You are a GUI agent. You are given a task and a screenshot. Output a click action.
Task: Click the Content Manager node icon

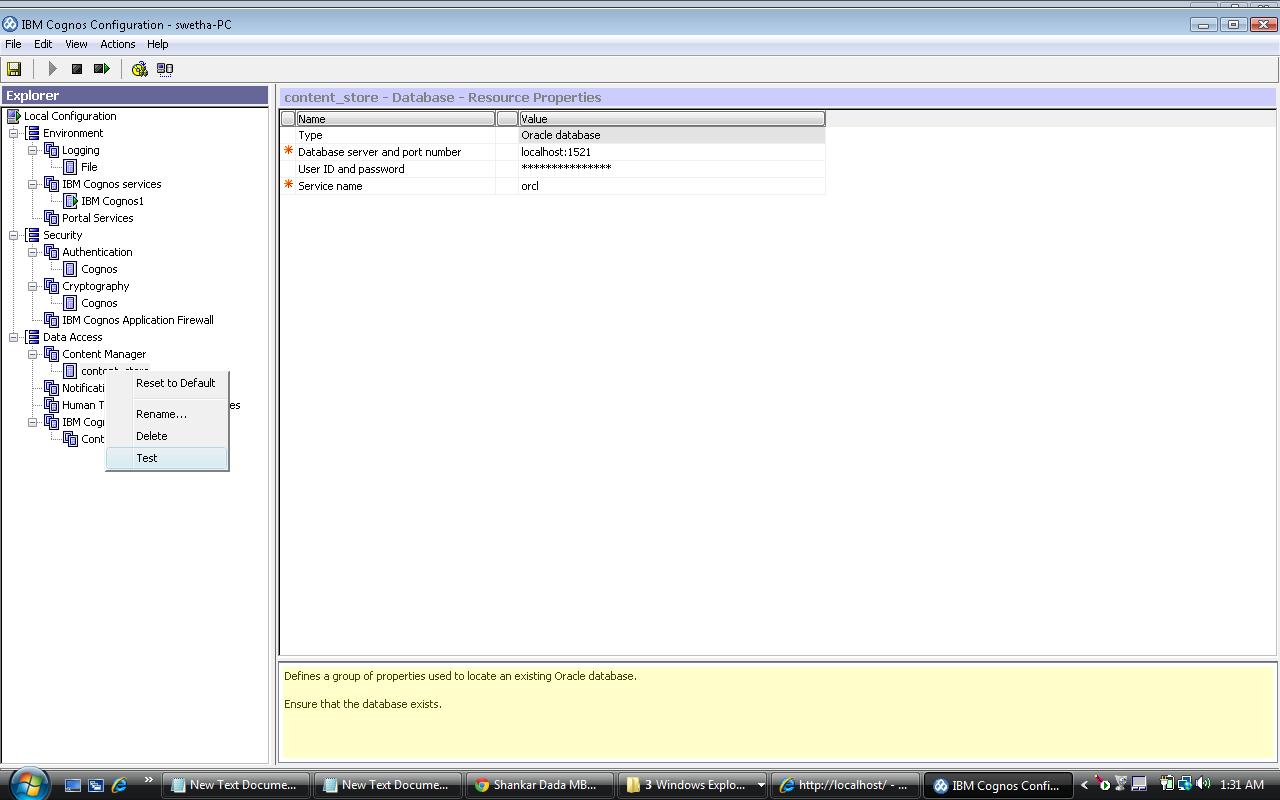(x=51, y=354)
